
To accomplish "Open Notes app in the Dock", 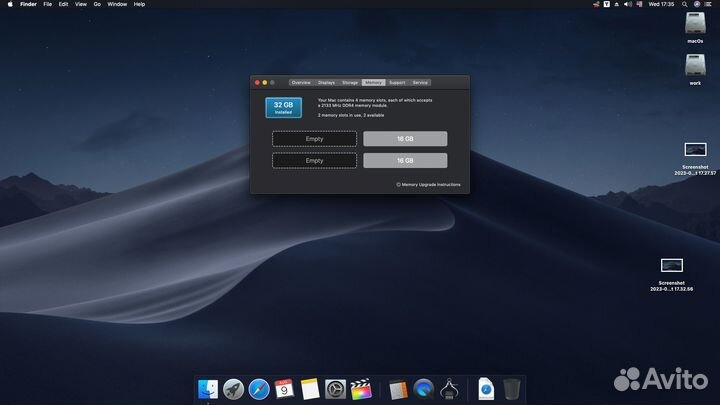I will pos(310,389).
